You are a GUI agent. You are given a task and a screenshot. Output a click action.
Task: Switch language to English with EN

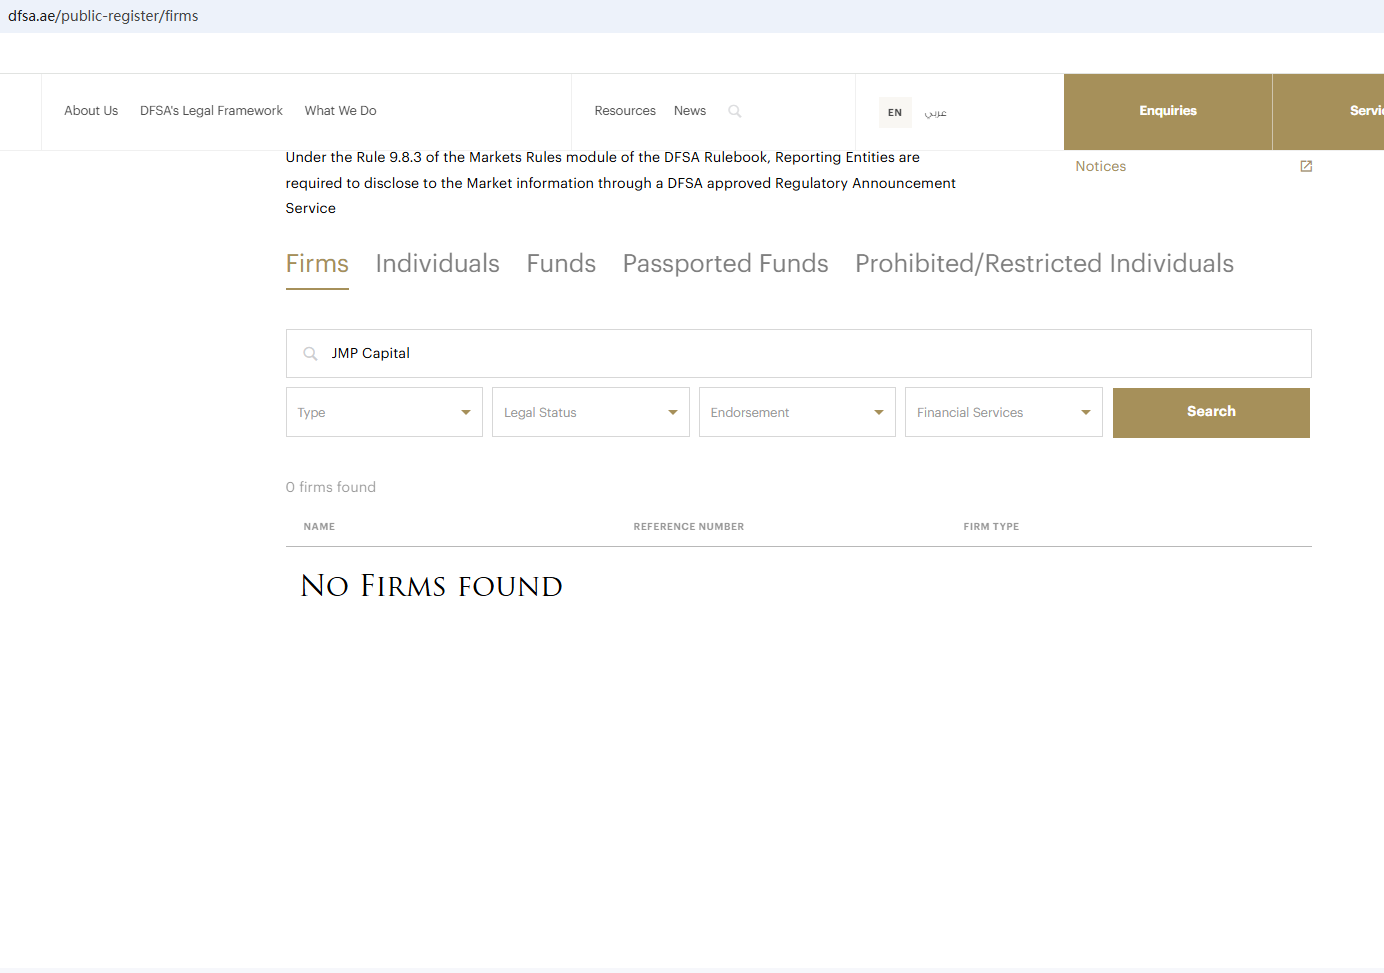point(894,112)
